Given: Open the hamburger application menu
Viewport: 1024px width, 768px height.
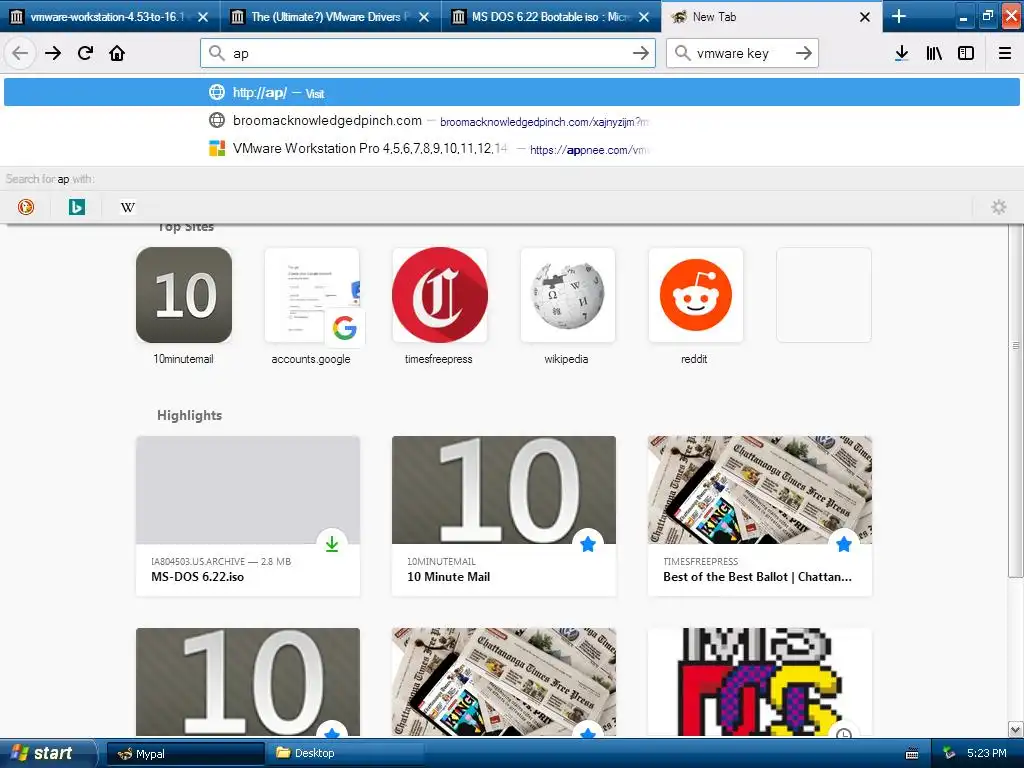Looking at the screenshot, I should tap(1004, 53).
